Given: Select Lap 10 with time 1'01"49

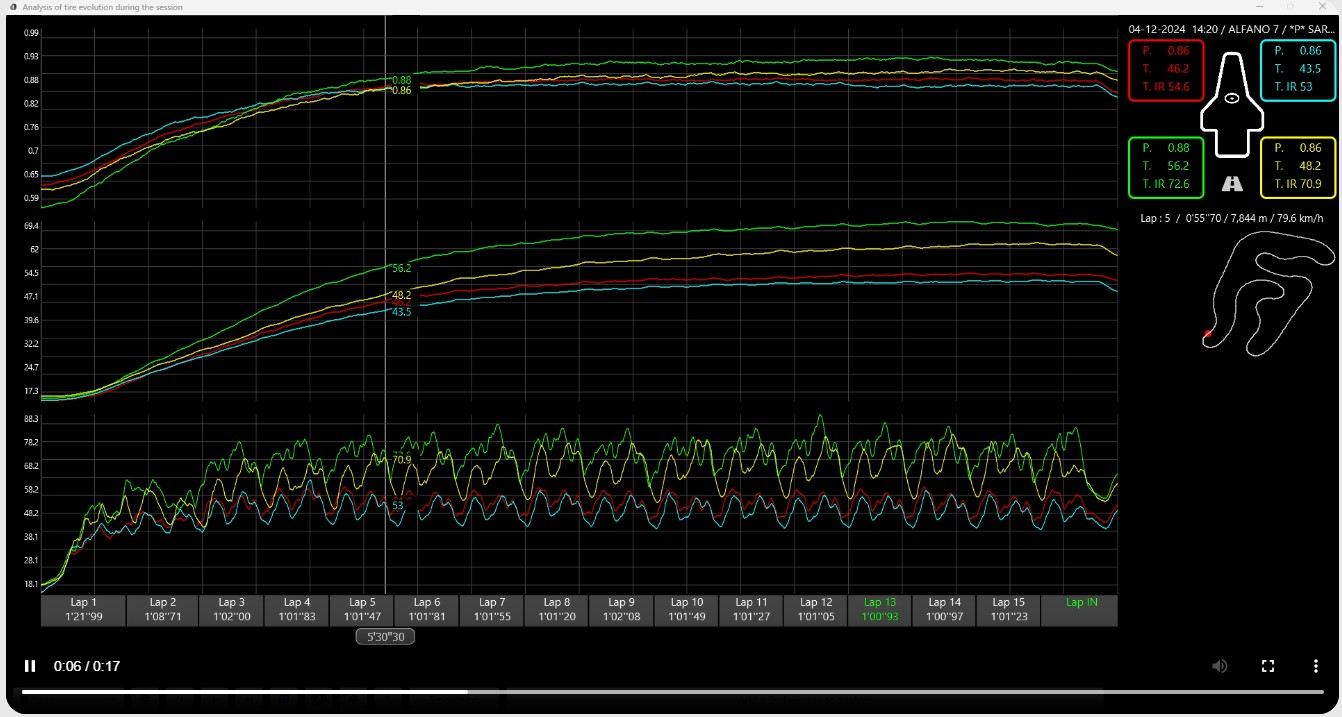Looking at the screenshot, I should point(686,610).
